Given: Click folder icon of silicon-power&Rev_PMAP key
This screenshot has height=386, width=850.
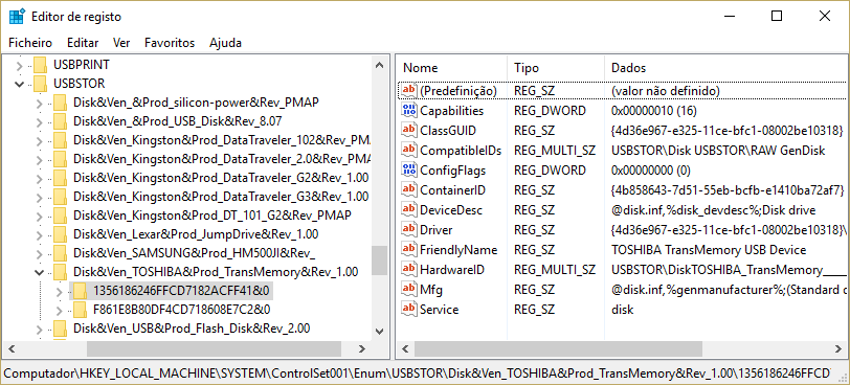Looking at the screenshot, I should point(60,102).
